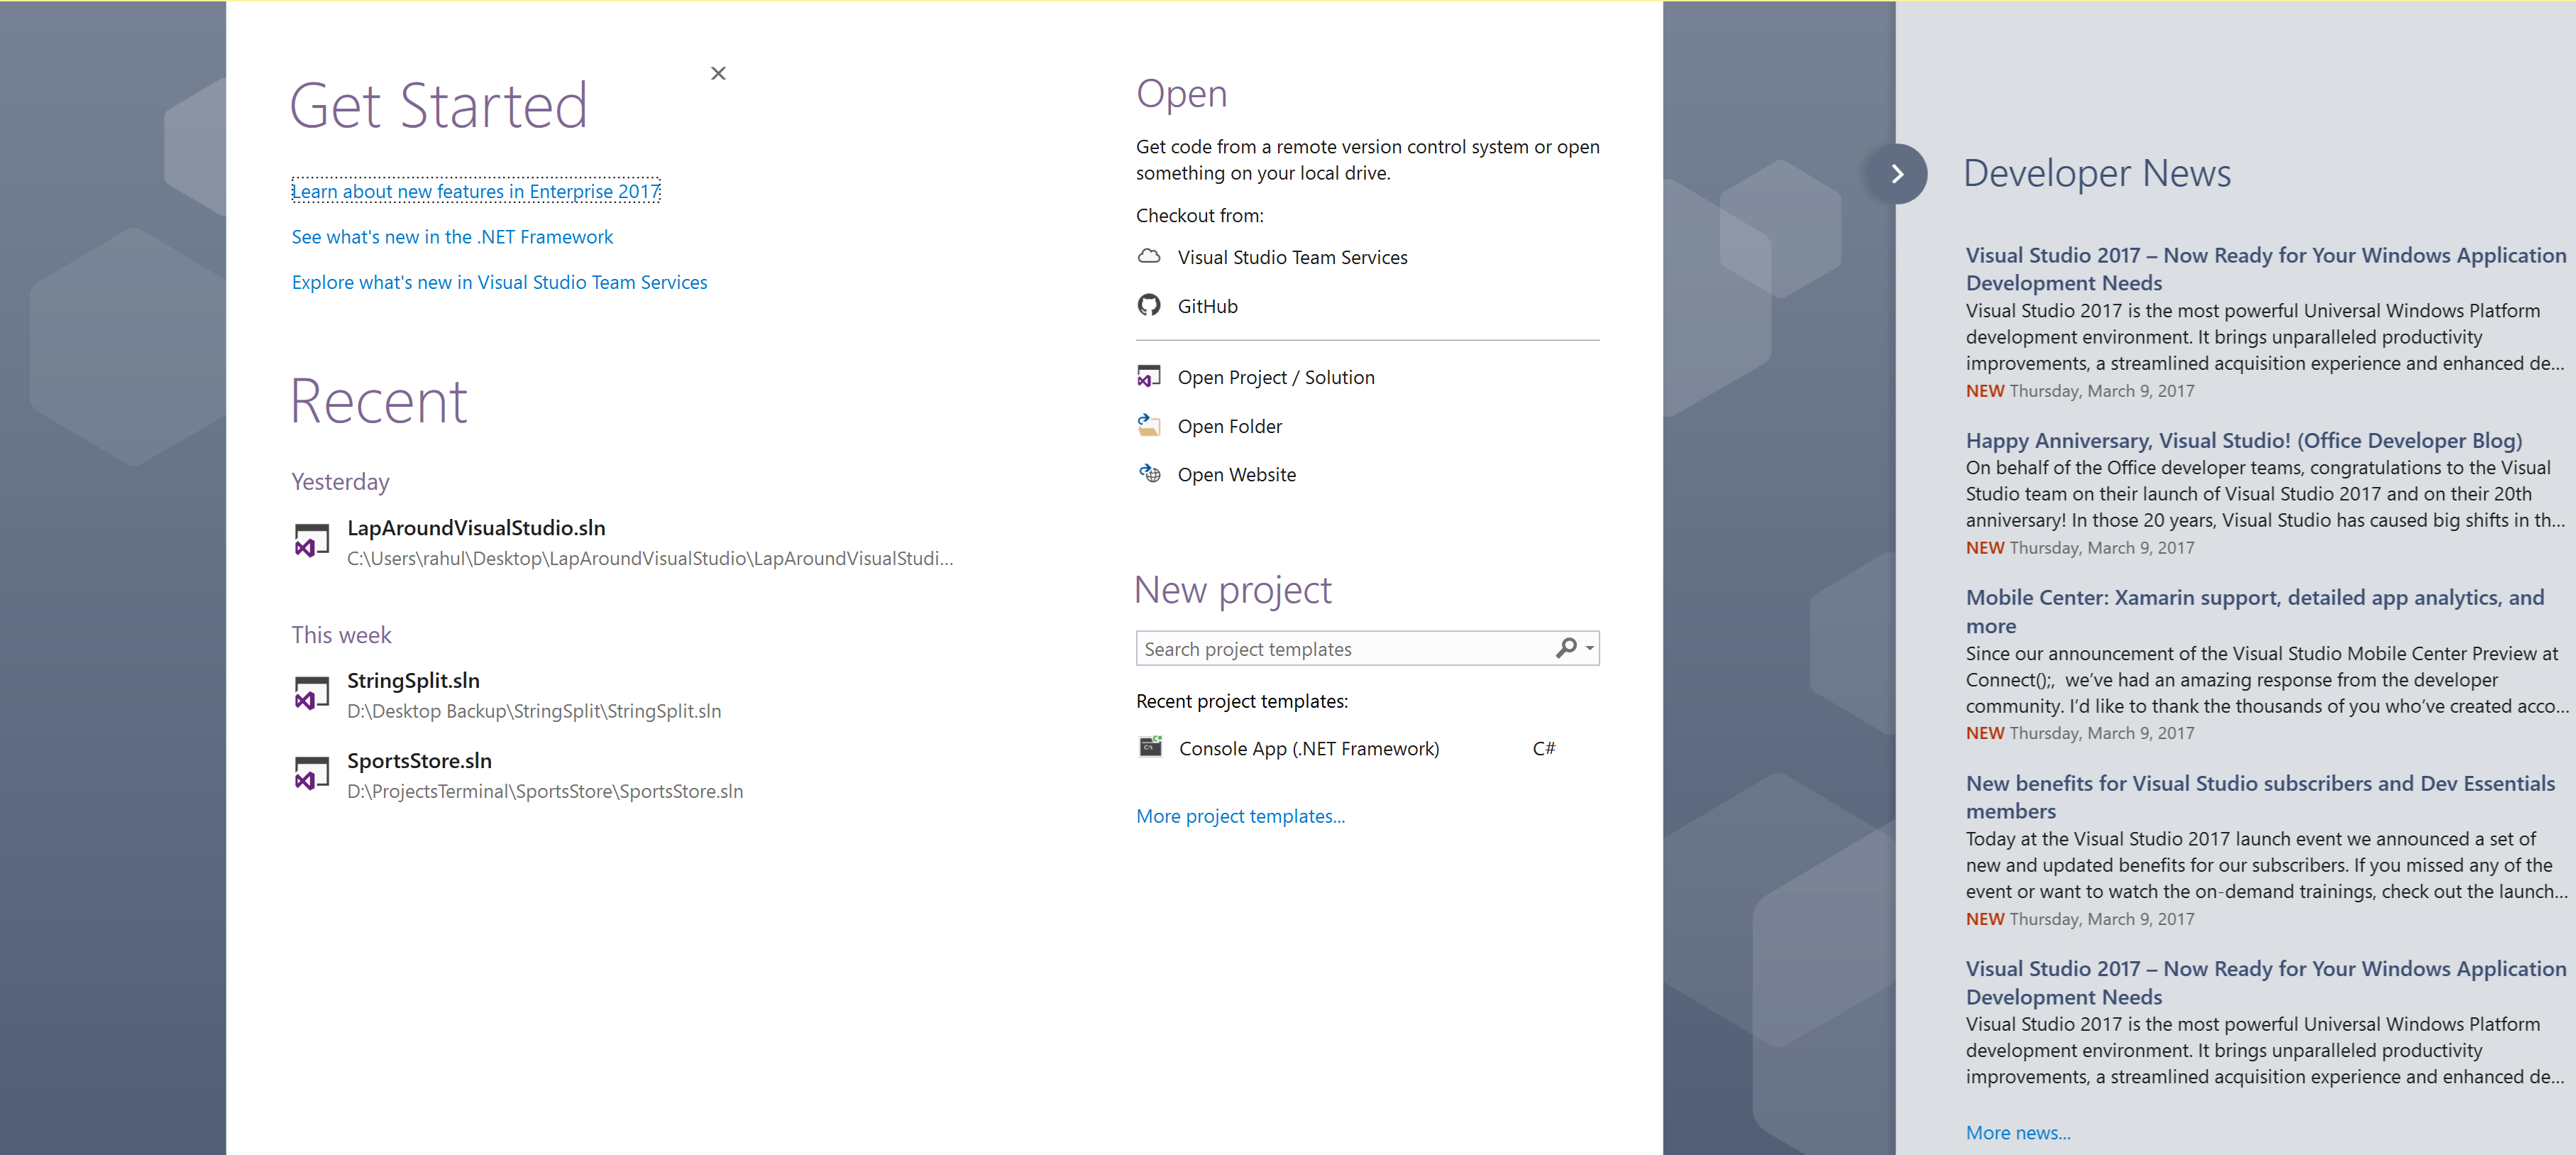Open LapAroundVisualStudio.sln recent project
The image size is (2576, 1155).
click(x=476, y=527)
